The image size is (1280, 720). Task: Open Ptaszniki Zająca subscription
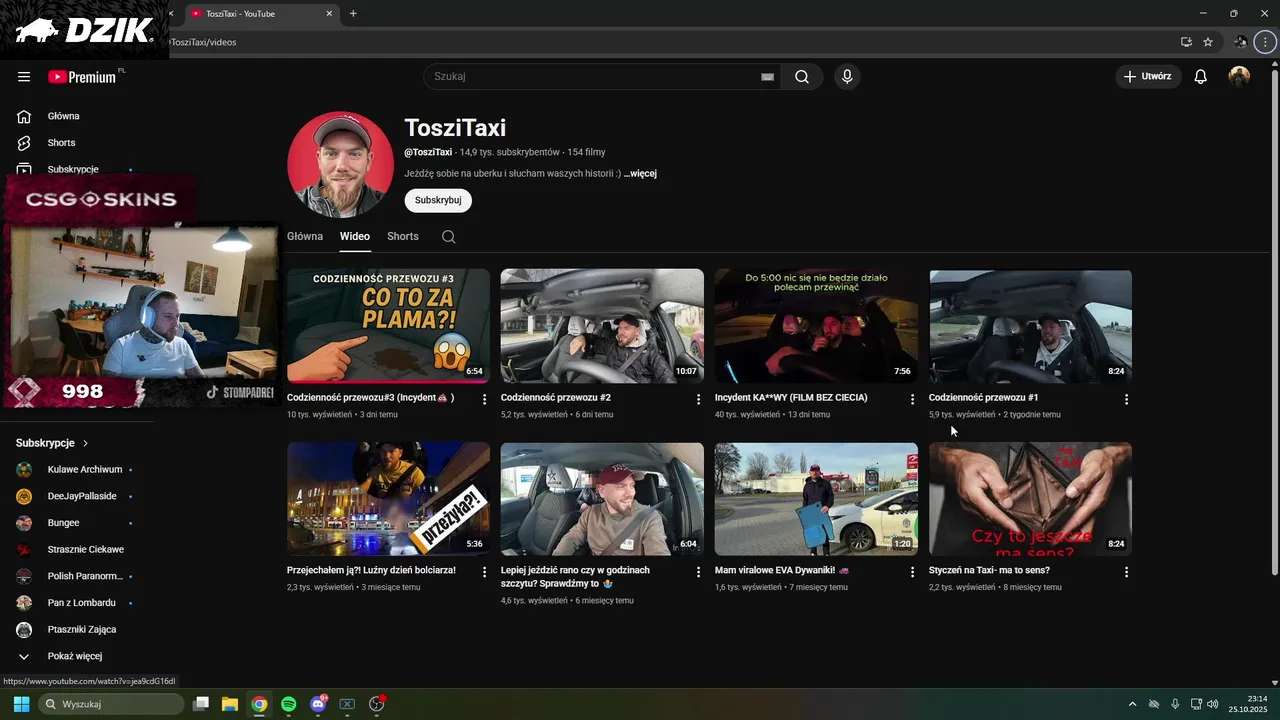coord(82,630)
